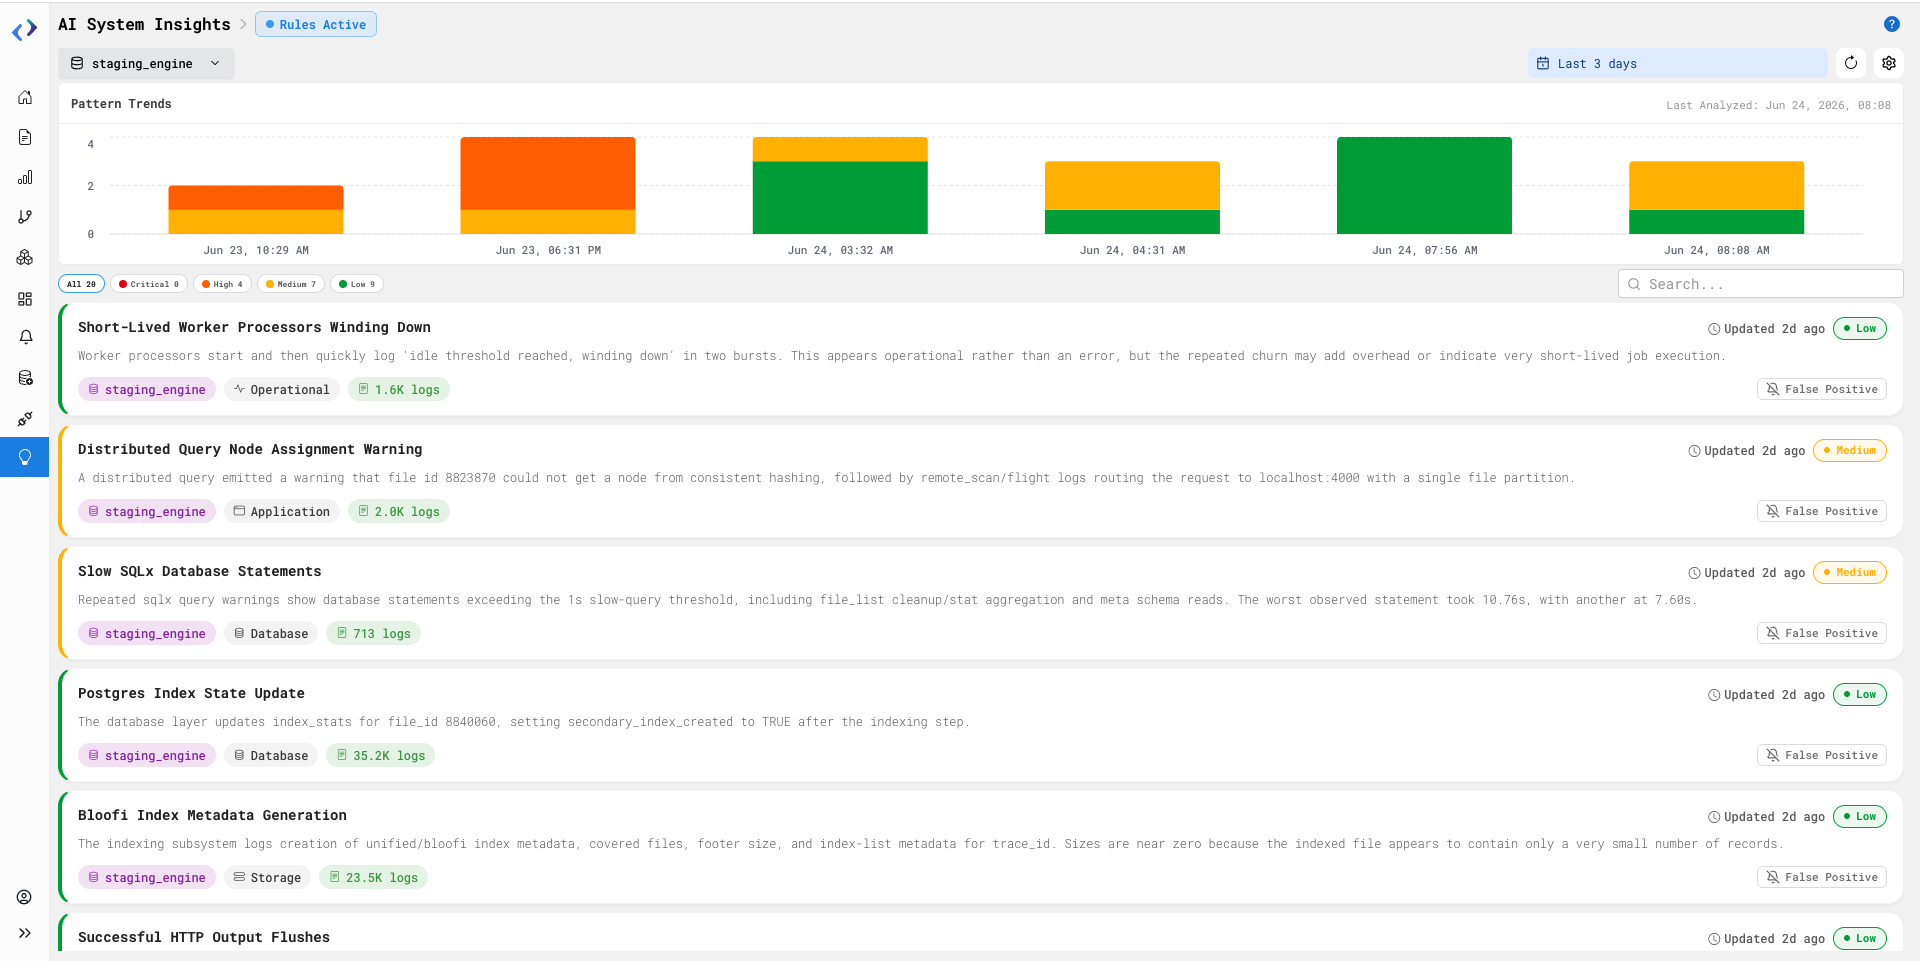Open the Dashboards grid icon in sidebar
1920x961 pixels.
[25, 298]
